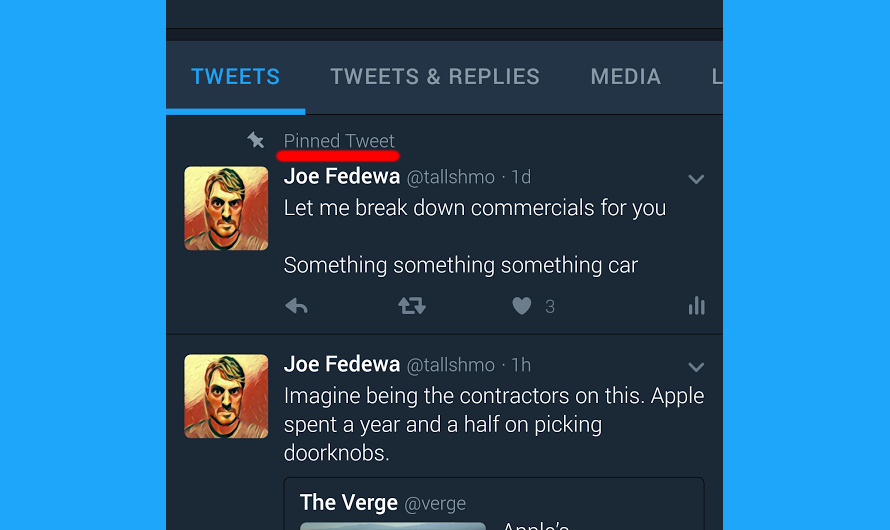The image size is (890, 530).
Task: Open The Verge quoted tweet card
Action: tap(494, 504)
